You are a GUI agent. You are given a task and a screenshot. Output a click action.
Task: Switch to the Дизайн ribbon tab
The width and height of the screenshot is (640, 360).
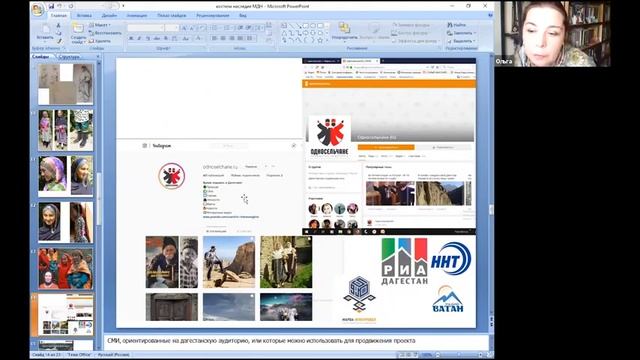(109, 16)
